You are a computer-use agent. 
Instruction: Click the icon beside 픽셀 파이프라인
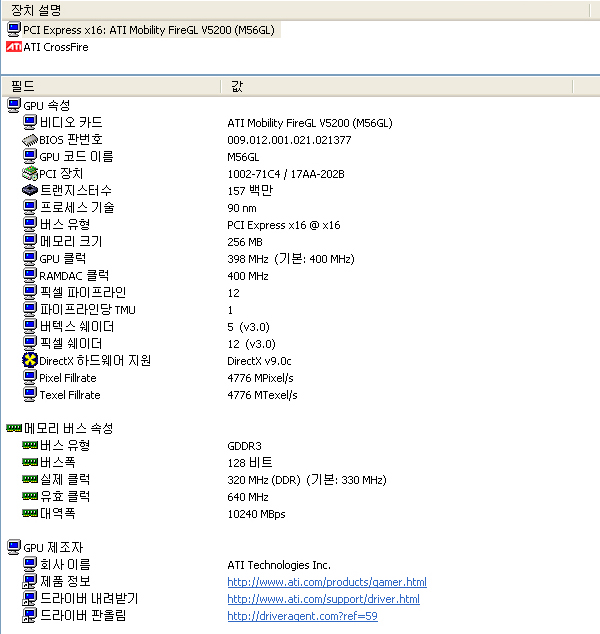[x=30, y=292]
